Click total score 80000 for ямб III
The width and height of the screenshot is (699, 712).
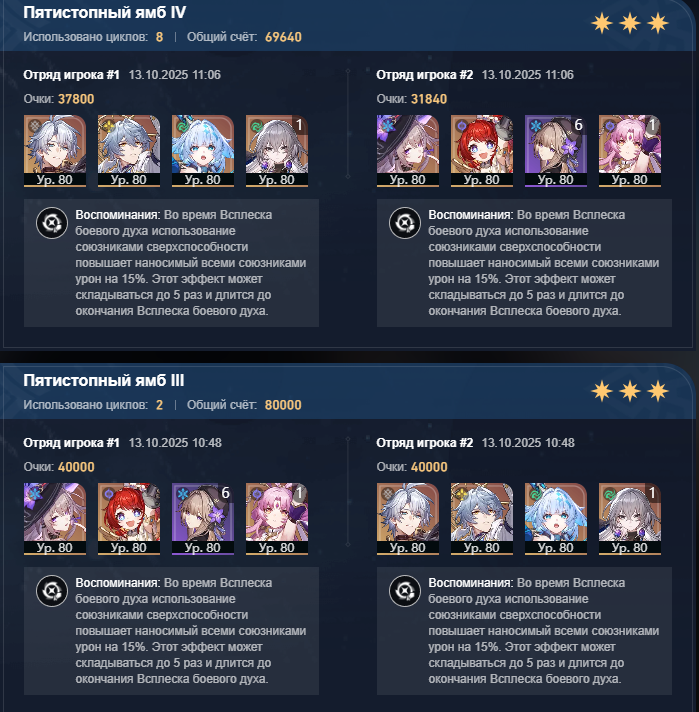coord(283,405)
